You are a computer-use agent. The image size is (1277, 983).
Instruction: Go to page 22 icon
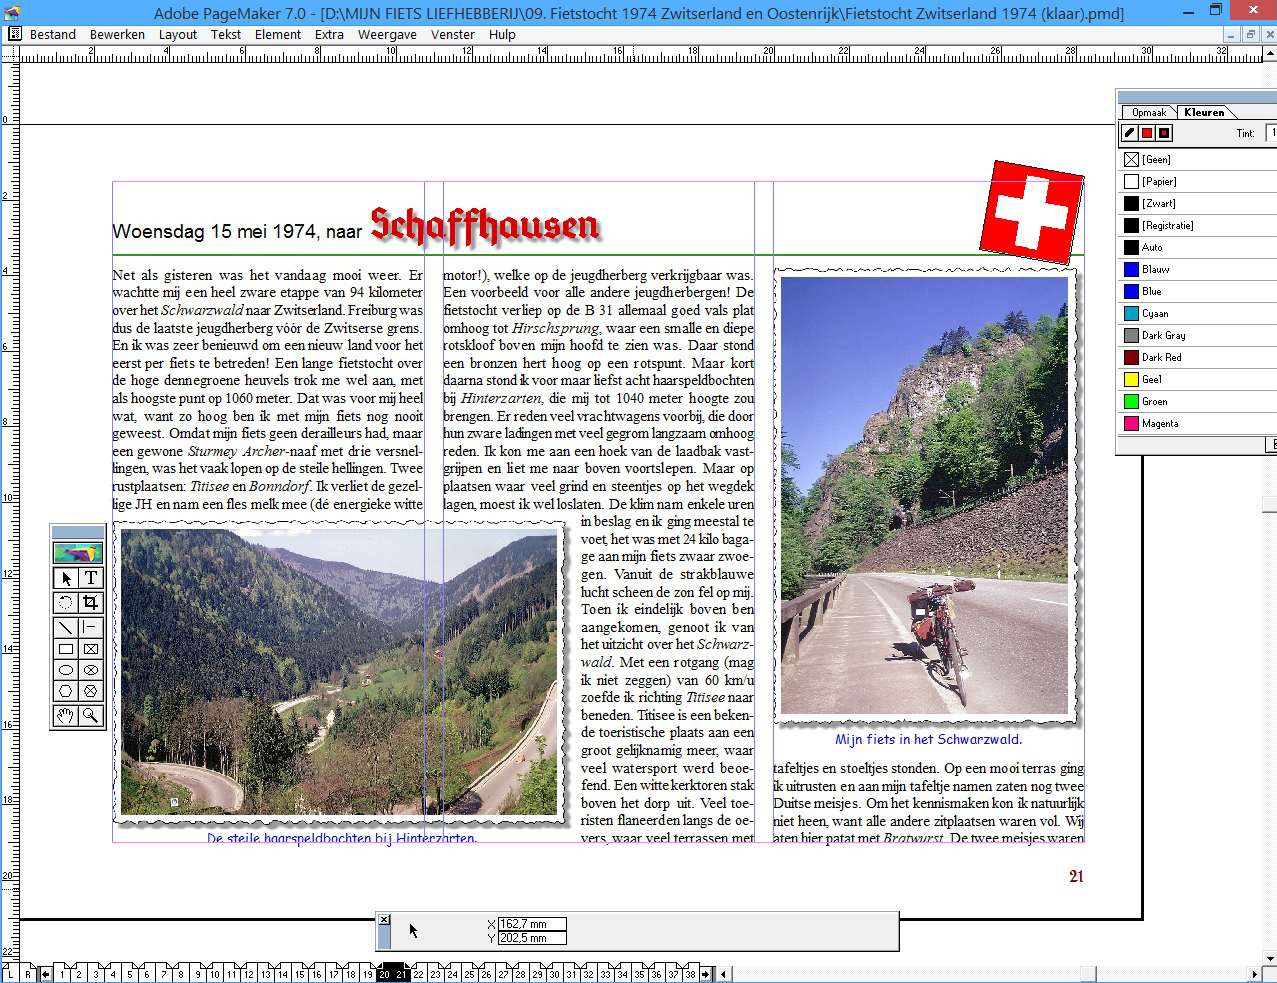(x=419, y=974)
